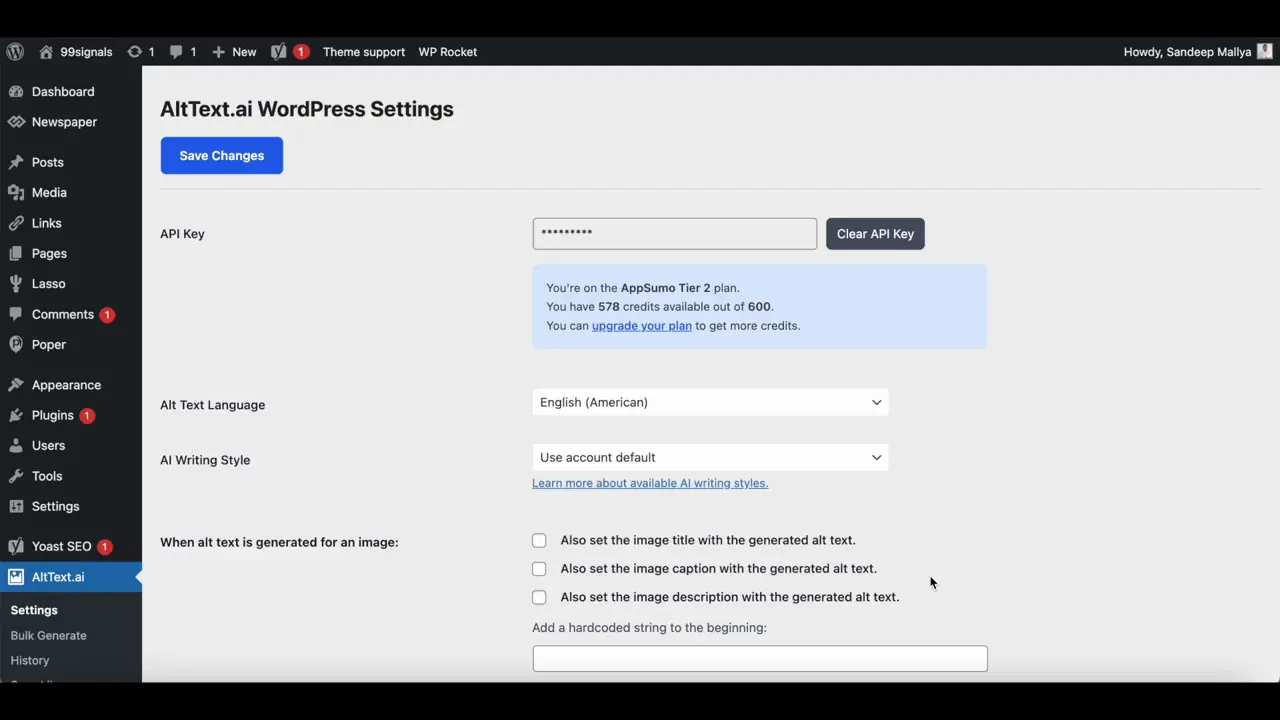Screen dimensions: 1280x720
Task: Click the WordPress logo in the admin bar
Action: (x=15, y=51)
